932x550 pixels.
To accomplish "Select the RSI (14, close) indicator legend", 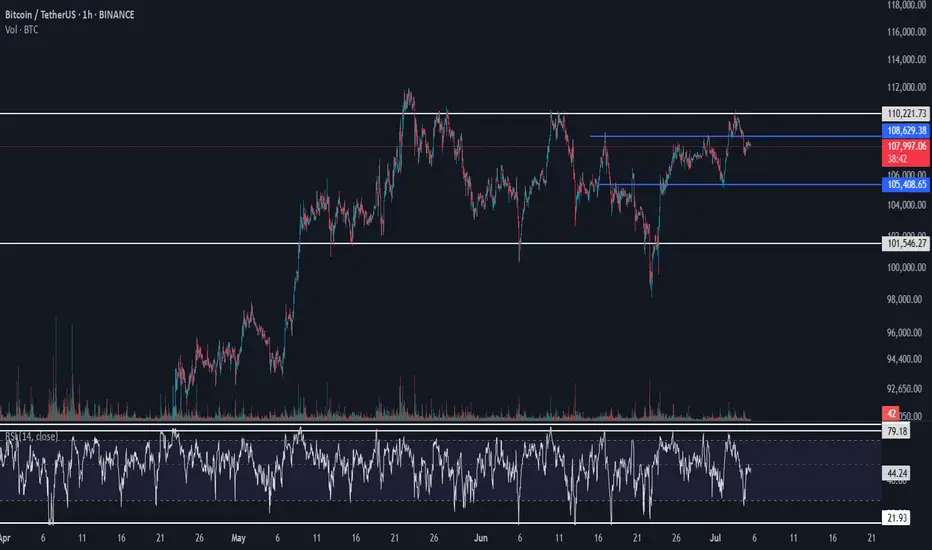I will coord(32,436).
